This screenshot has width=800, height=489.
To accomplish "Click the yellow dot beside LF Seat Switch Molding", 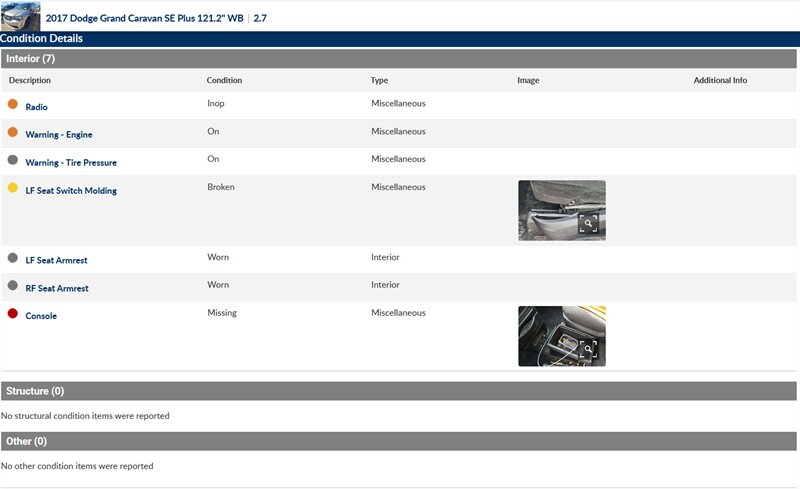I will click(13, 188).
